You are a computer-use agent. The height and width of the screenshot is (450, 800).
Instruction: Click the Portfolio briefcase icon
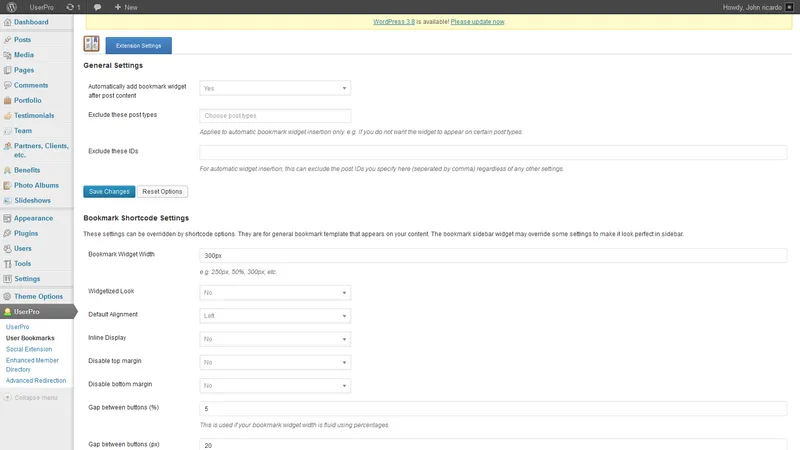(7, 101)
